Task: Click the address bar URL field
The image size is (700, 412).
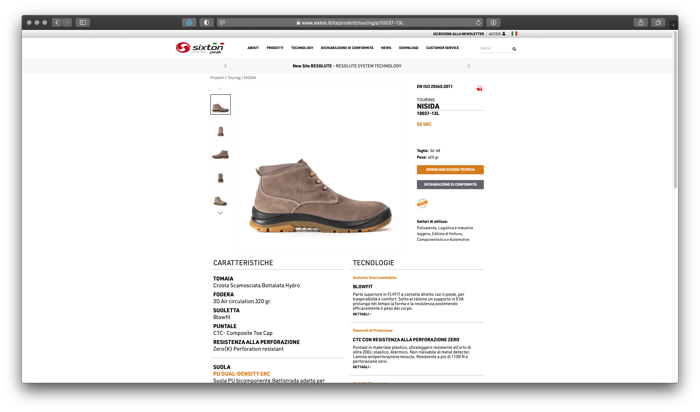Action: pyautogui.click(x=350, y=22)
